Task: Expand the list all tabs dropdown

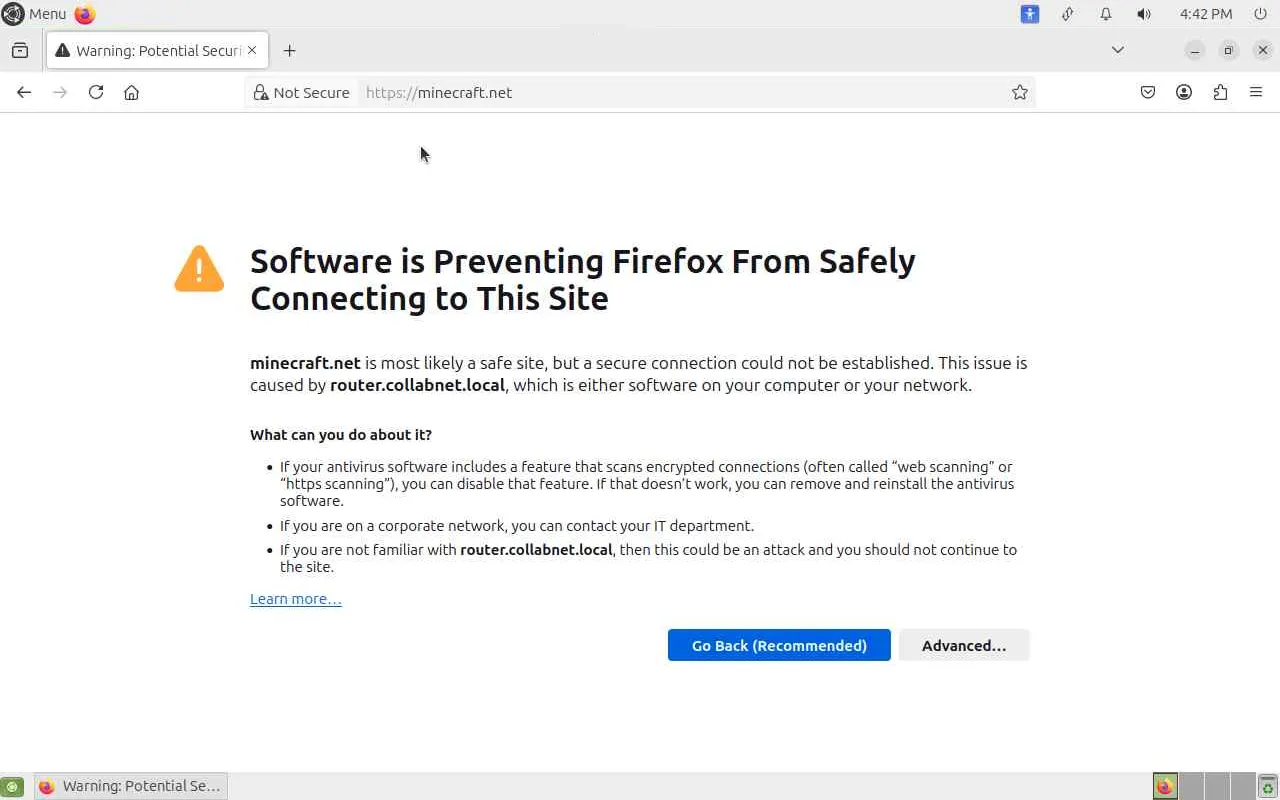Action: click(x=1118, y=50)
